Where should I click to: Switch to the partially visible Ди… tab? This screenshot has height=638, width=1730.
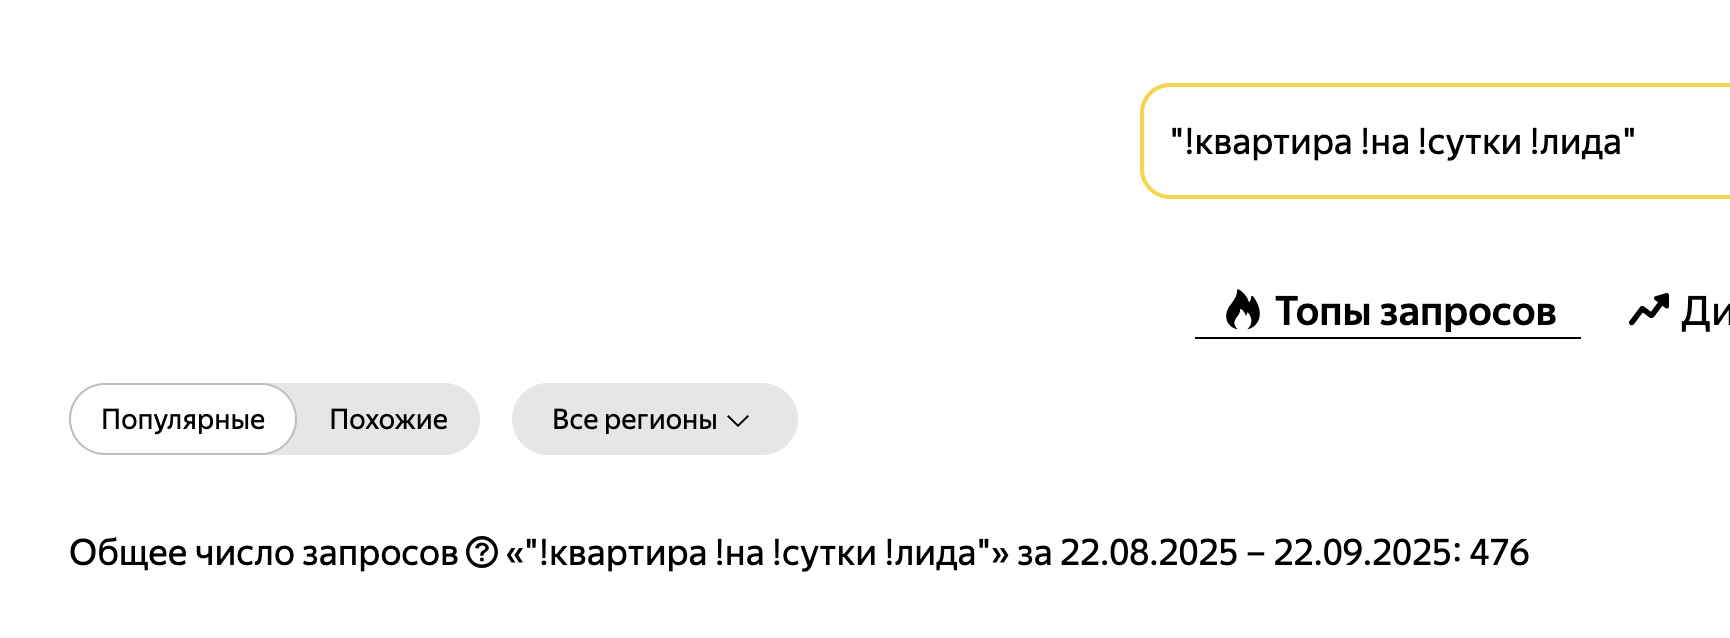1705,311
